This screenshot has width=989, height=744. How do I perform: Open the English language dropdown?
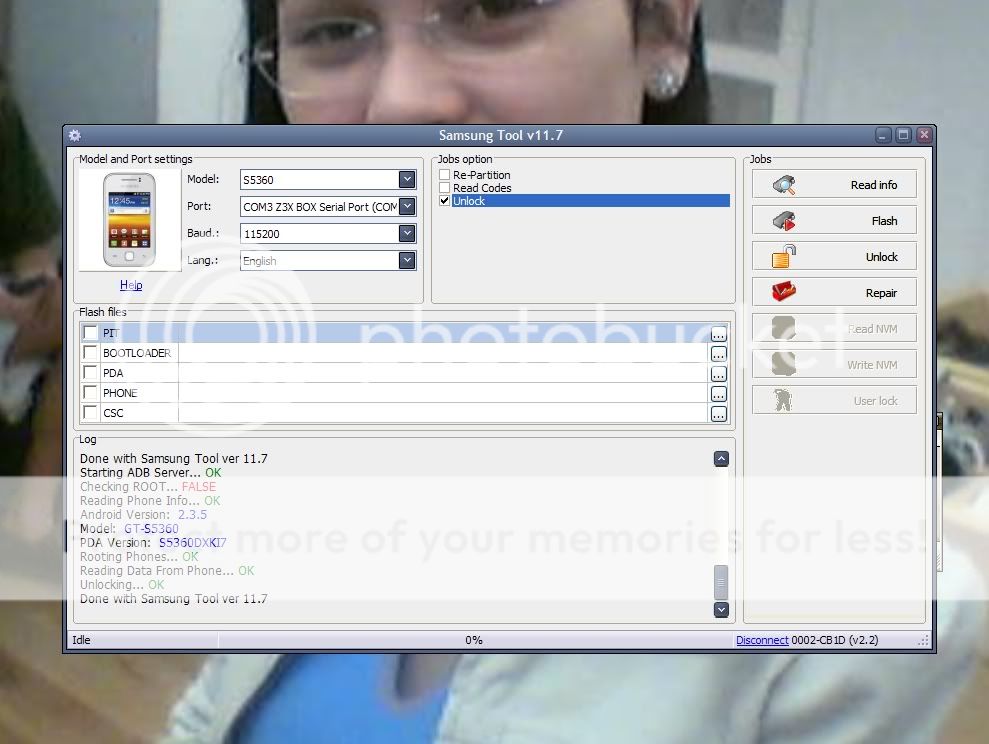click(407, 260)
